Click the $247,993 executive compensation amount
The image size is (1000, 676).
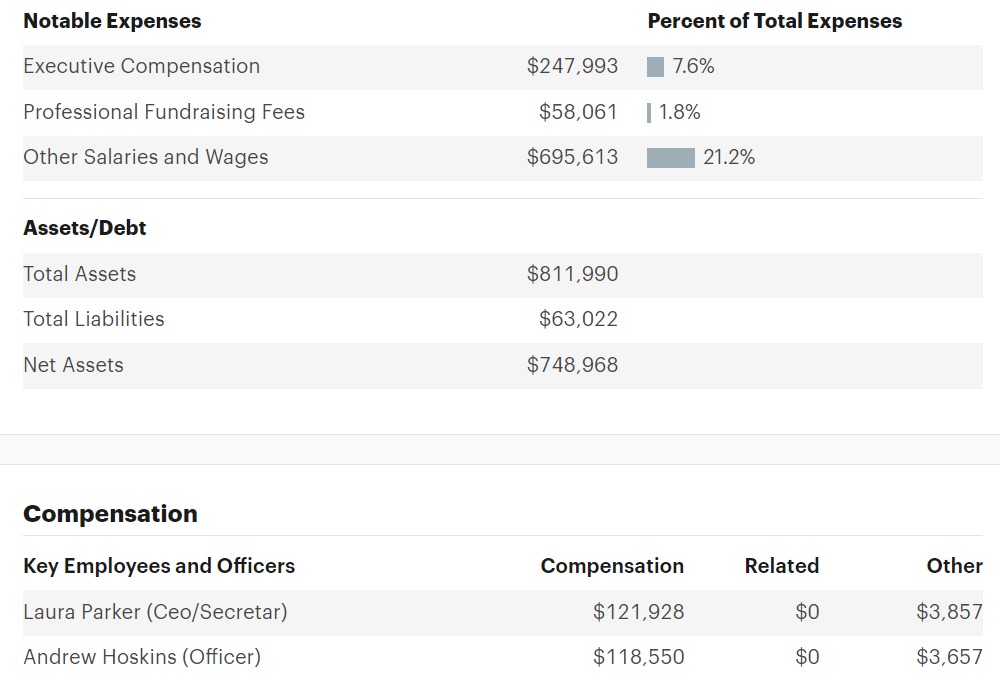point(572,67)
